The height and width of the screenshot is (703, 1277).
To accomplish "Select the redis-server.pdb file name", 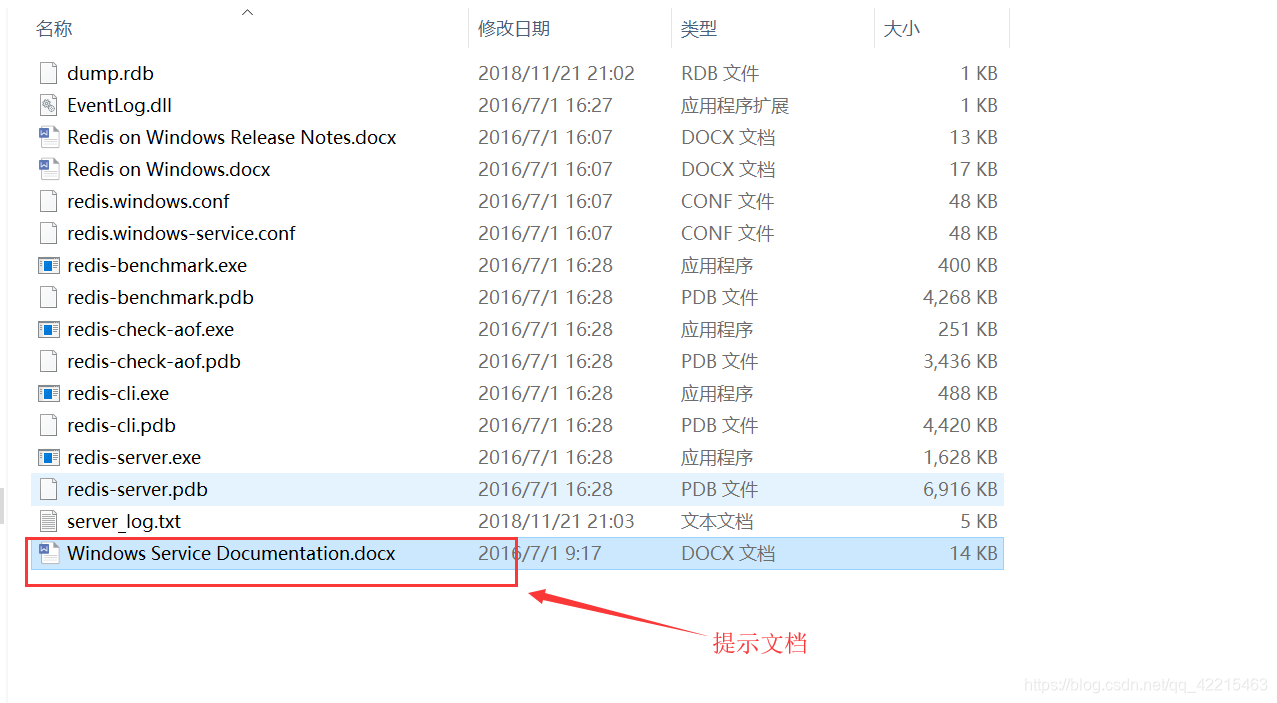I will pos(137,489).
